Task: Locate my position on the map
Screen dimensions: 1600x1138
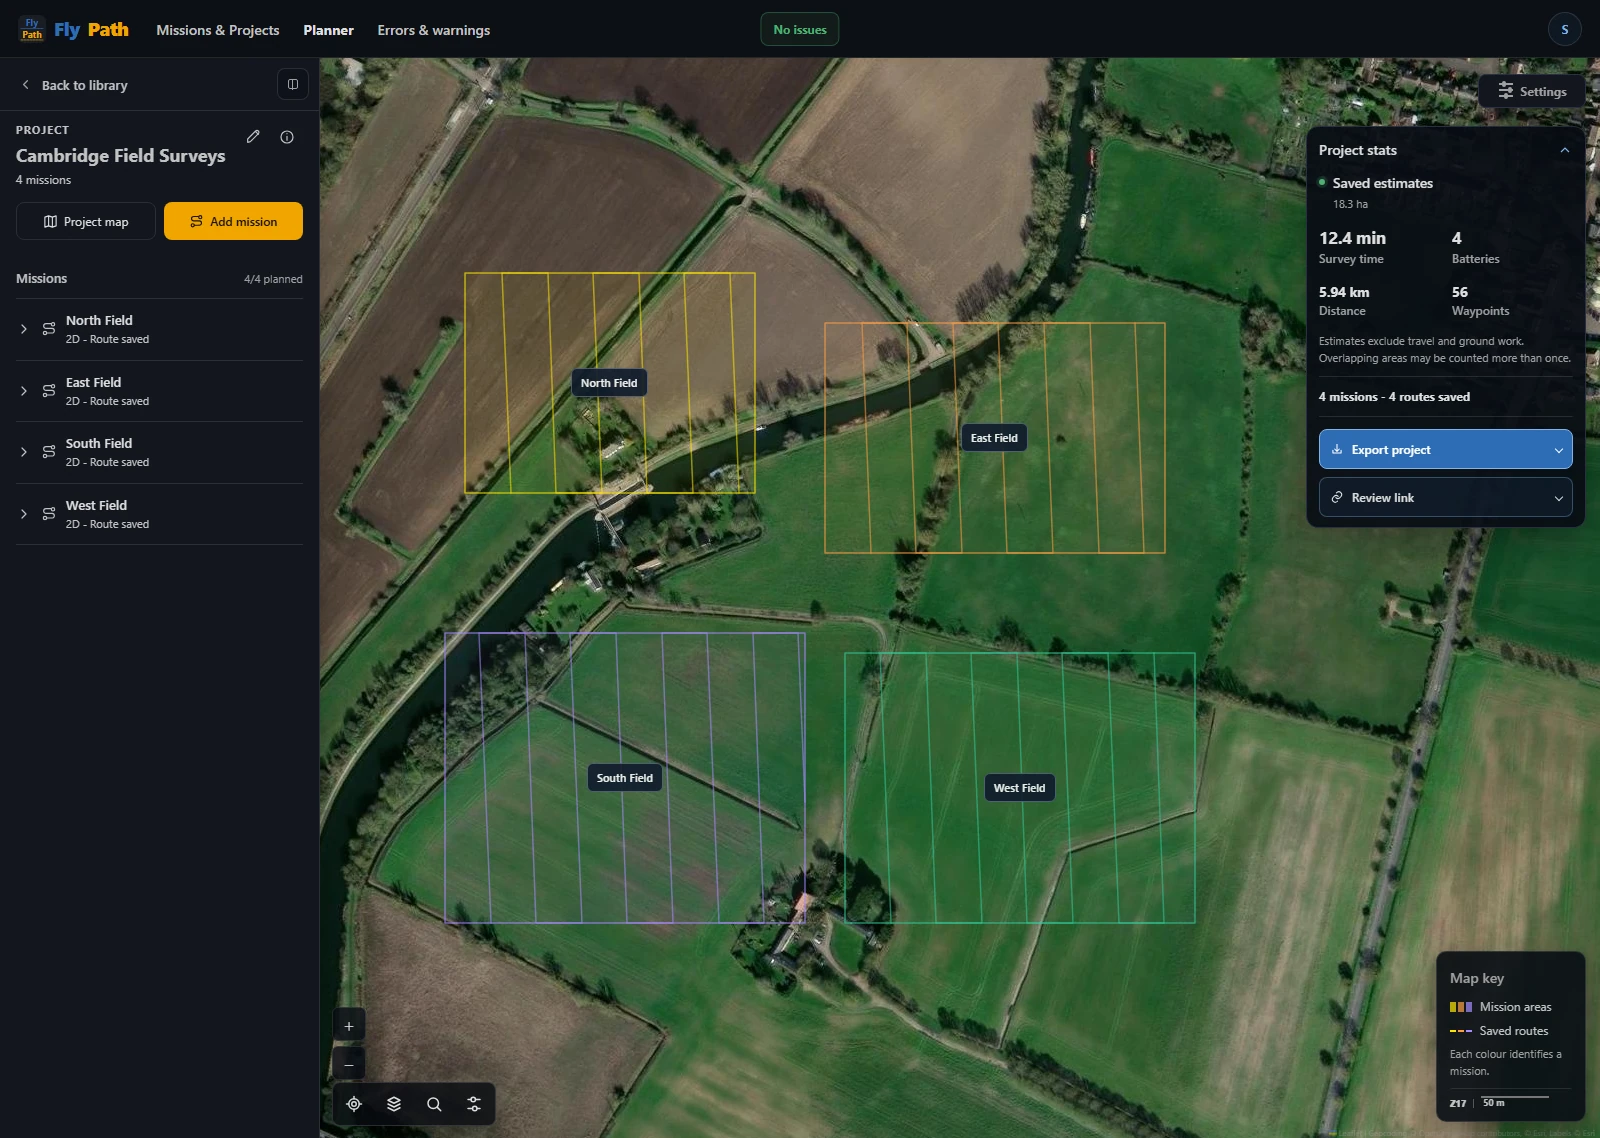Action: 354,1104
